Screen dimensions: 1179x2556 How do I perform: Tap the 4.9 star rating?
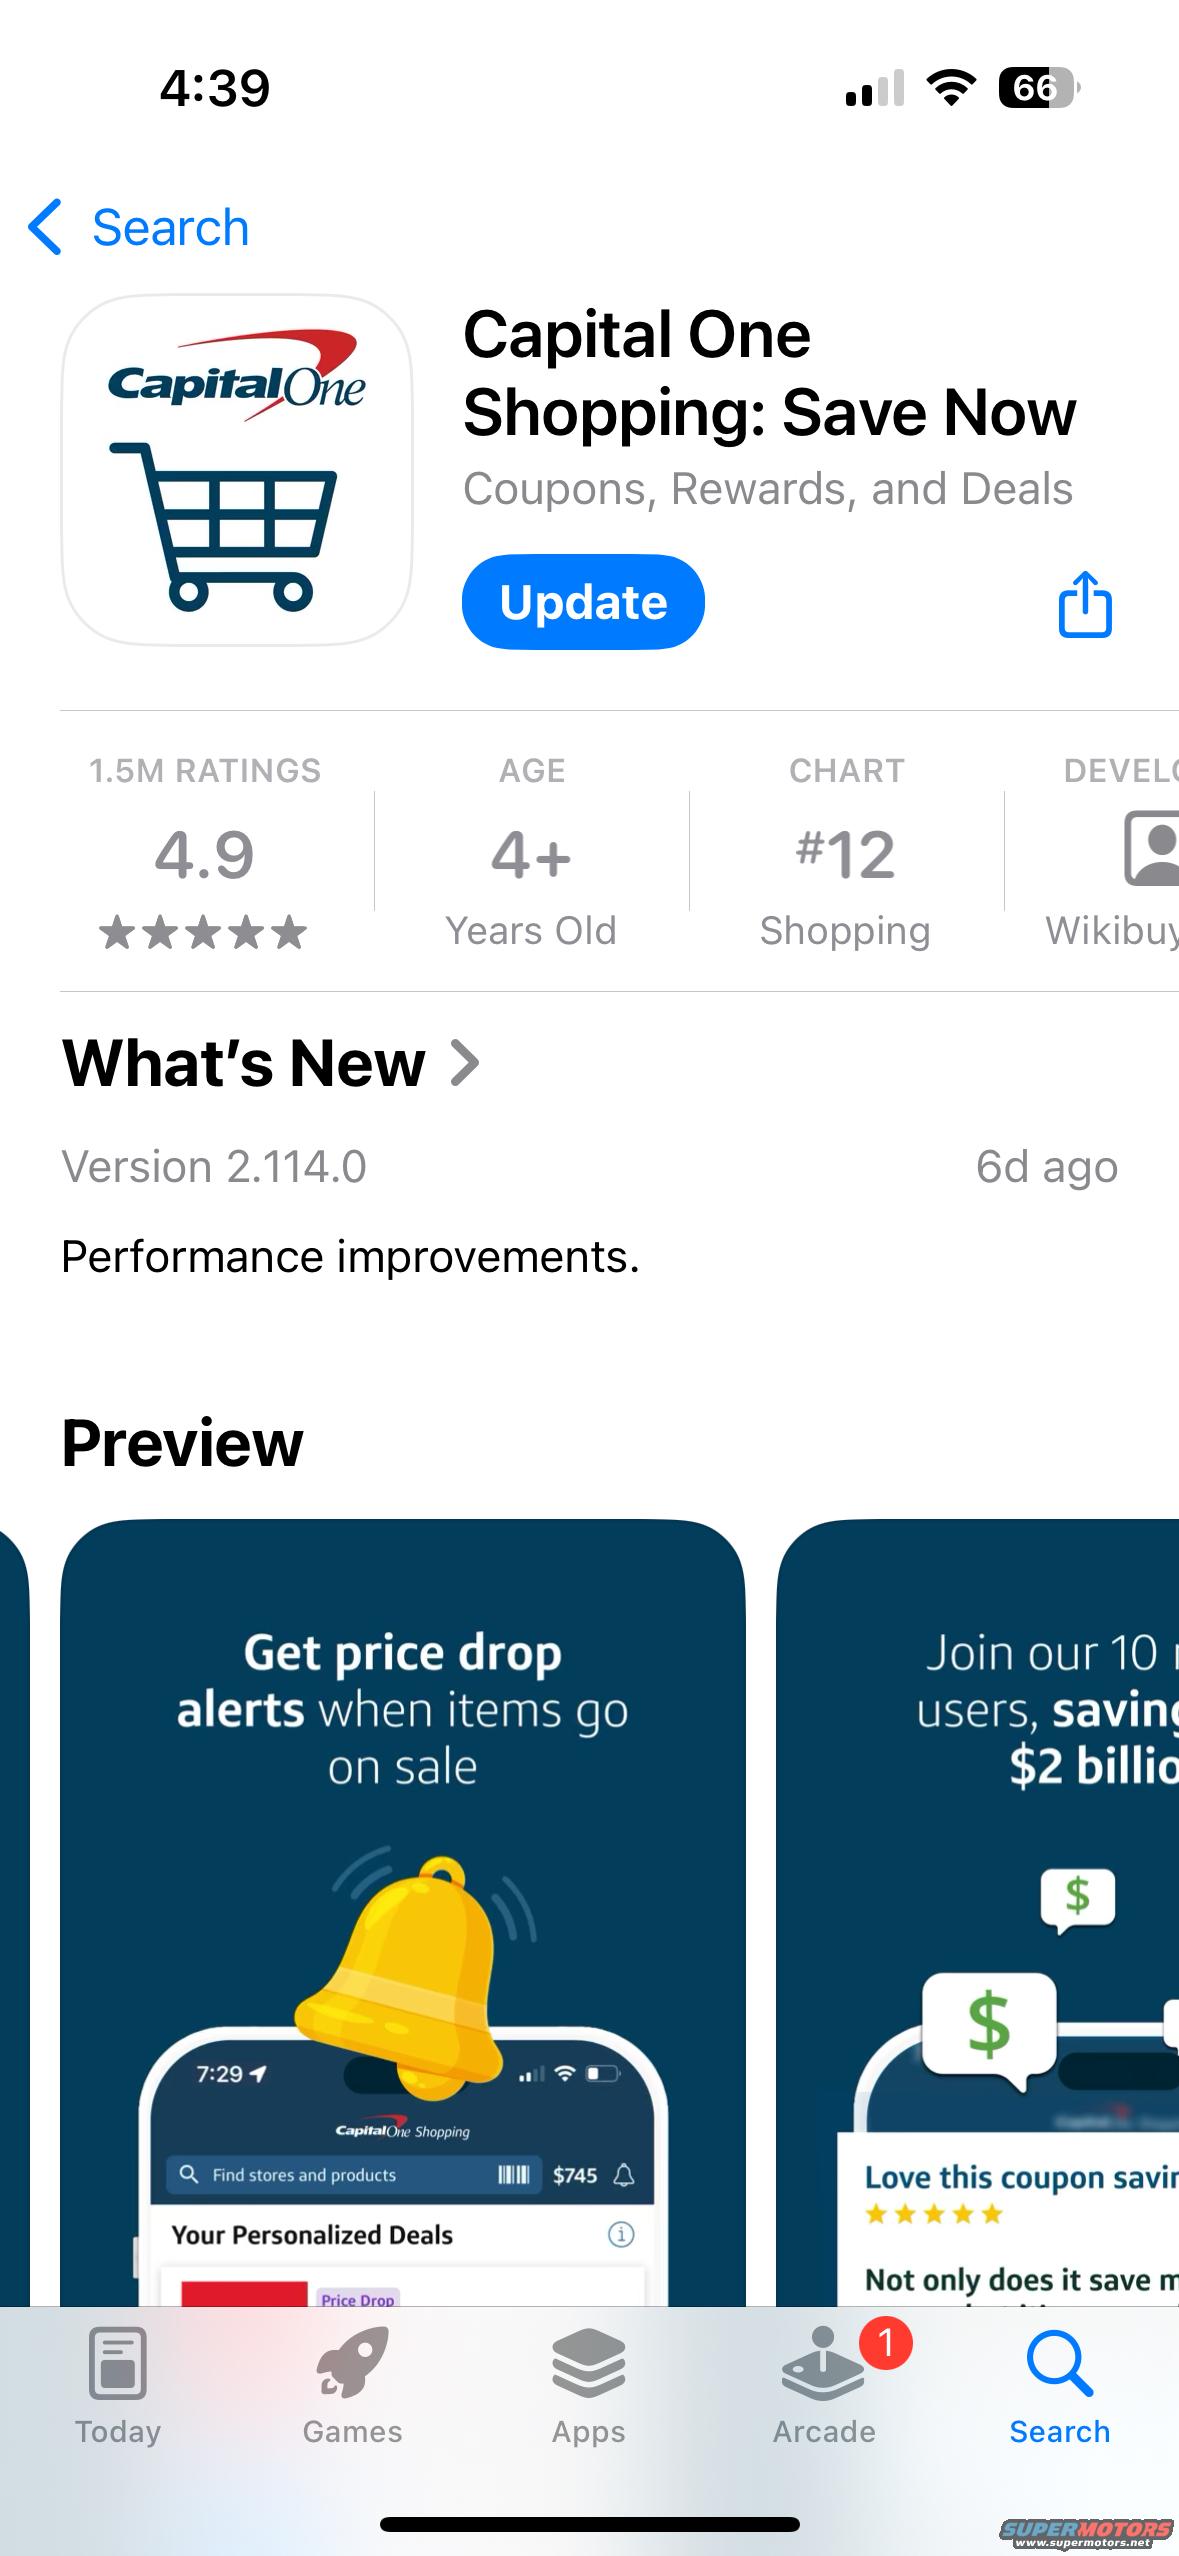[204, 853]
